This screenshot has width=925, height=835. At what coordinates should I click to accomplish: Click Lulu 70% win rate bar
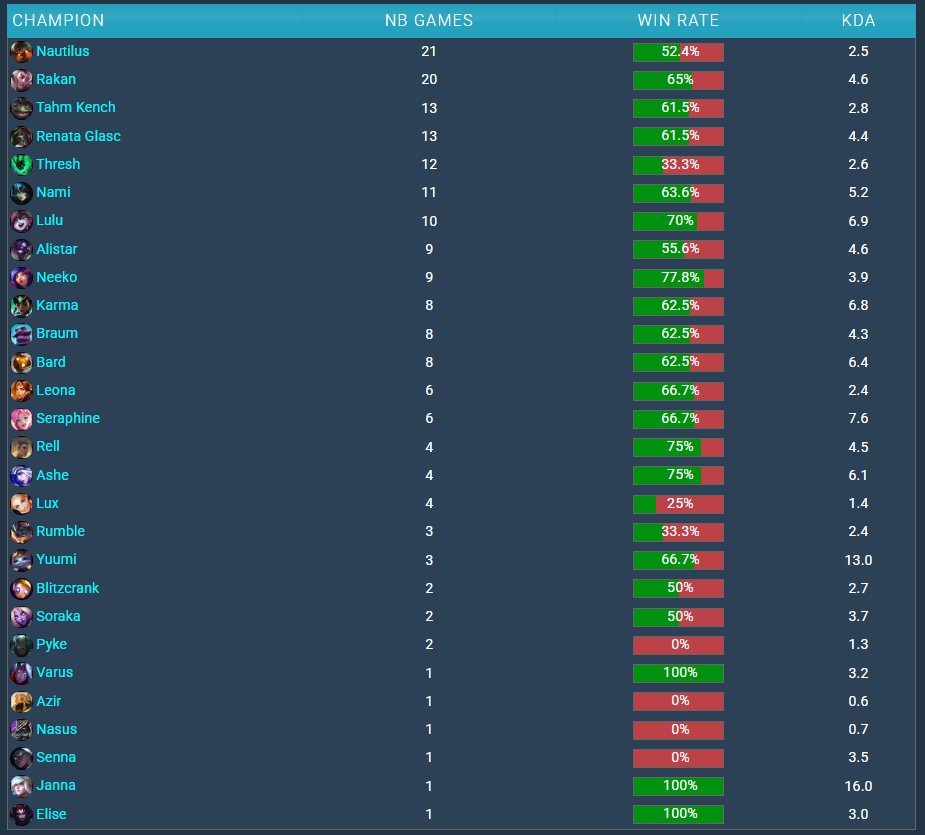(x=678, y=221)
